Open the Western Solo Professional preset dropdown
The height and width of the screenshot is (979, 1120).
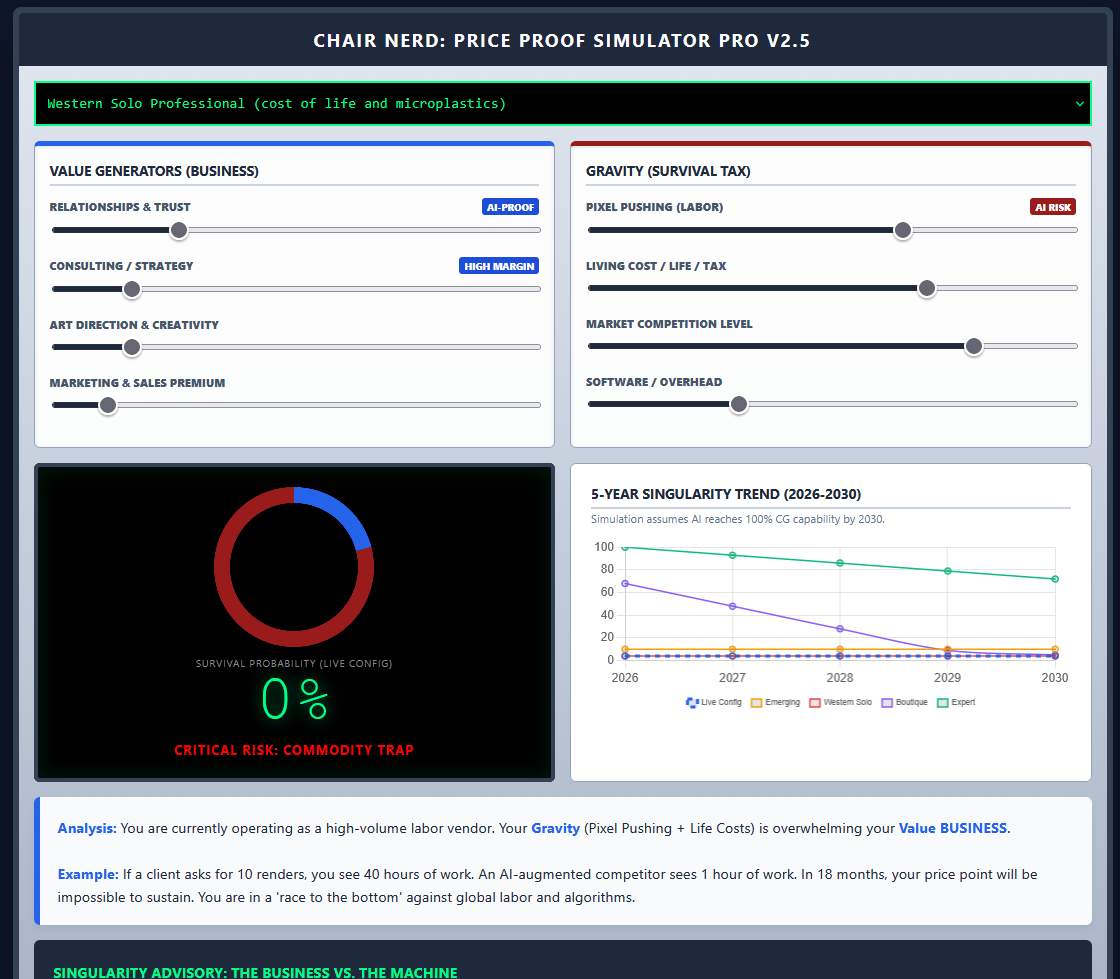click(x=563, y=104)
